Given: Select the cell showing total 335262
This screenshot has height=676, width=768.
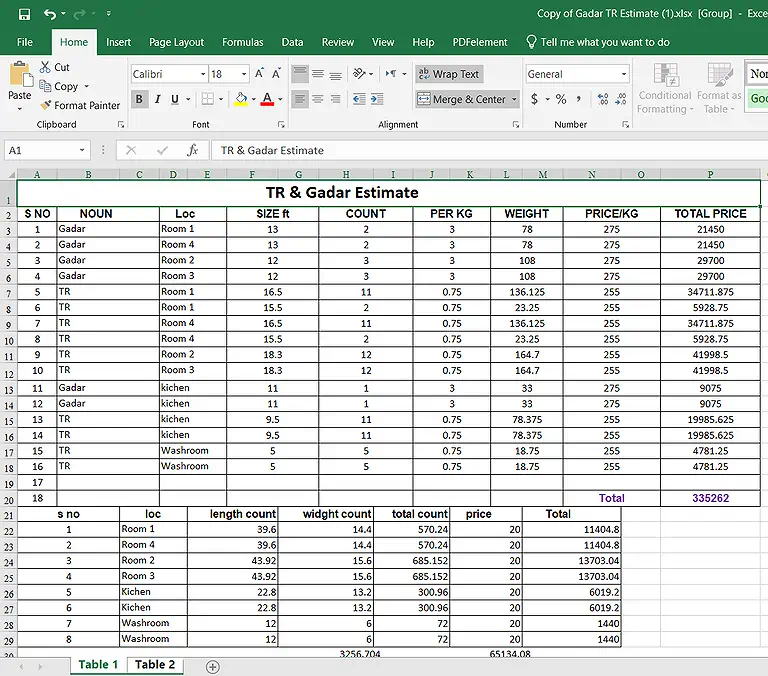Looking at the screenshot, I should coord(710,498).
